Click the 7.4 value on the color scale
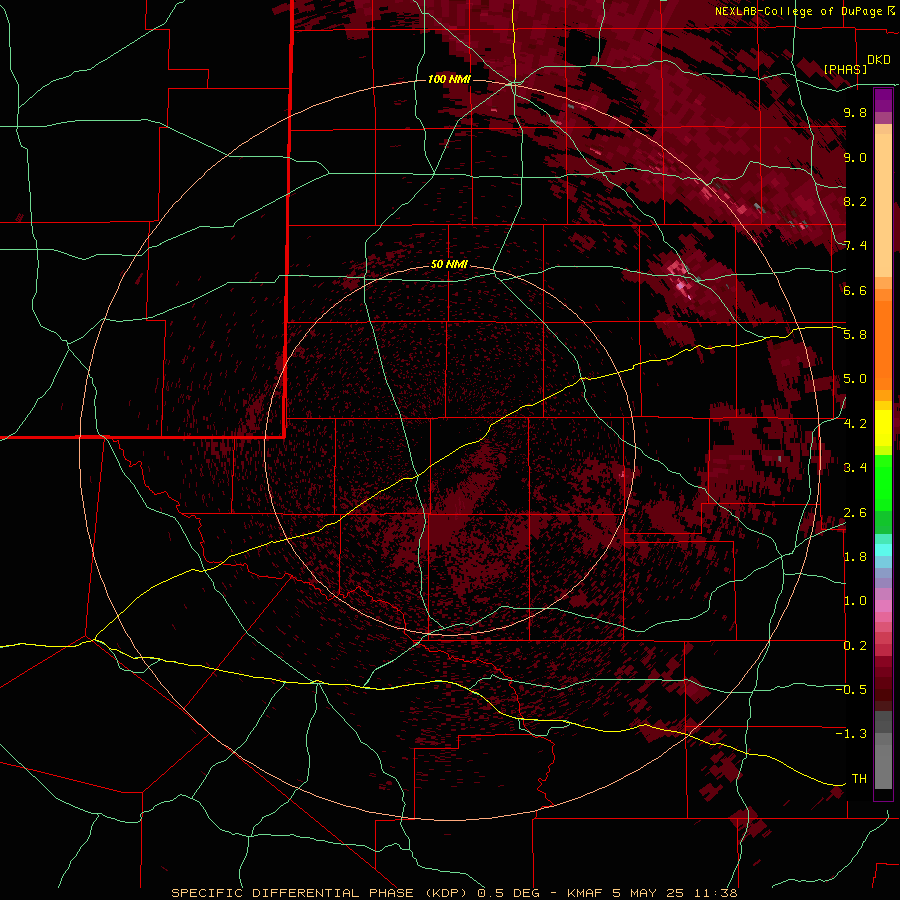Screen dimensions: 900x900 click(x=855, y=246)
